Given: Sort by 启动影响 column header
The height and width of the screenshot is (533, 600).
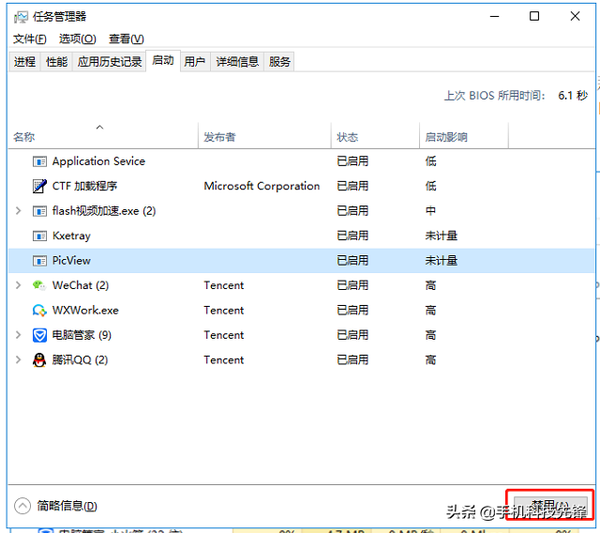Looking at the screenshot, I should (446, 137).
